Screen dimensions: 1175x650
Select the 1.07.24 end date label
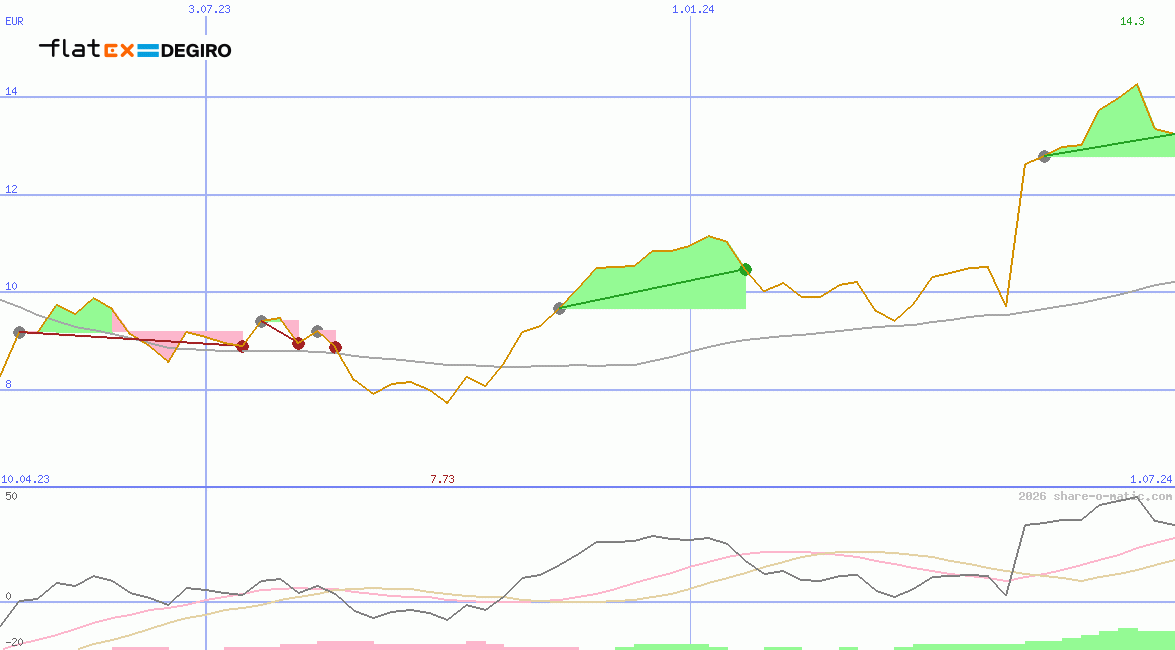1150,479
